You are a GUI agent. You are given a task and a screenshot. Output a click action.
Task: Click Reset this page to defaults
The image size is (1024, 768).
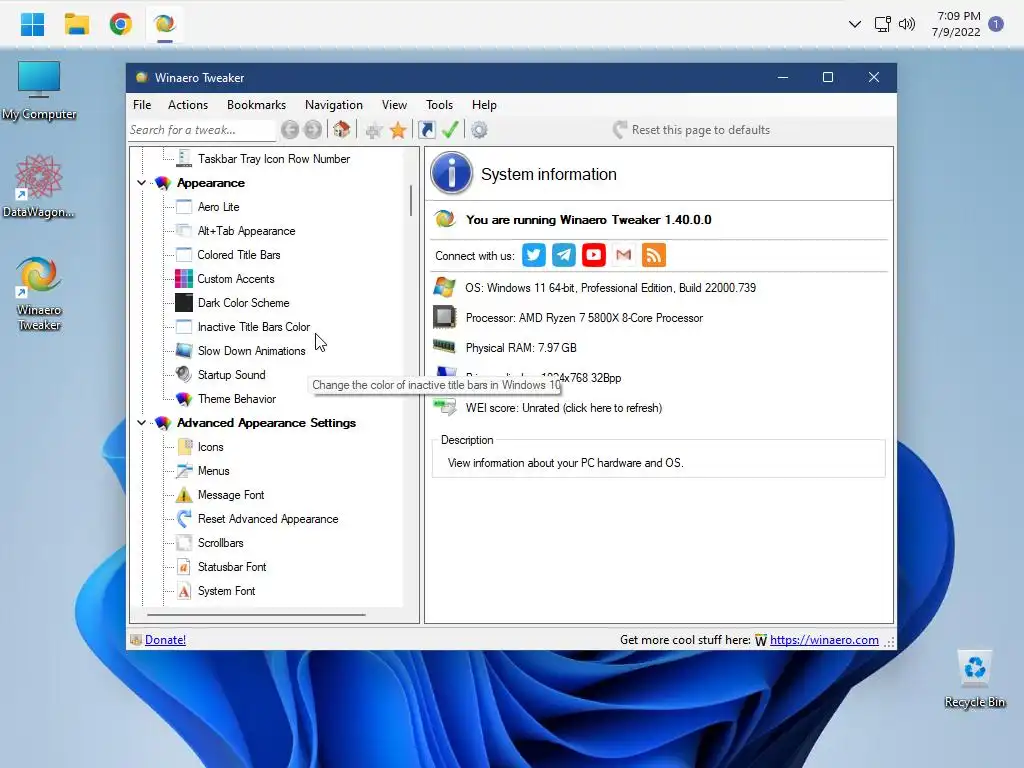coord(692,130)
